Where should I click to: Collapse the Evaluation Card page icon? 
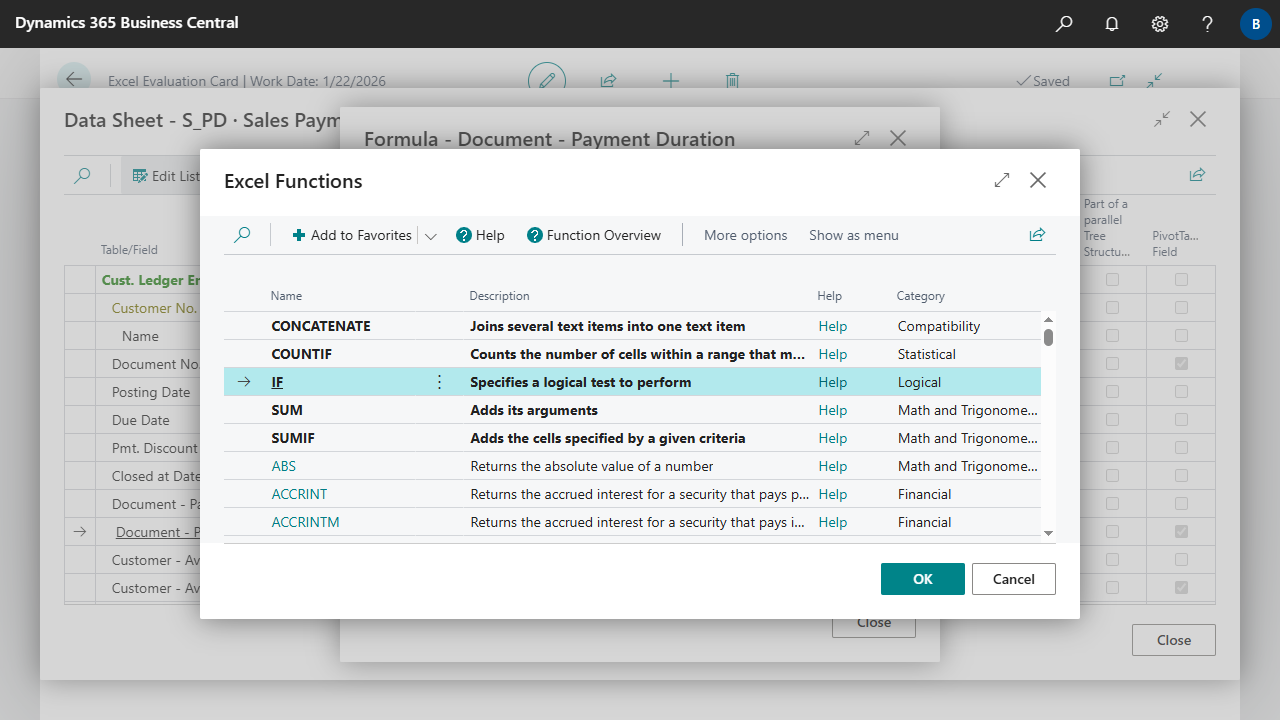pyautogui.click(x=1155, y=81)
